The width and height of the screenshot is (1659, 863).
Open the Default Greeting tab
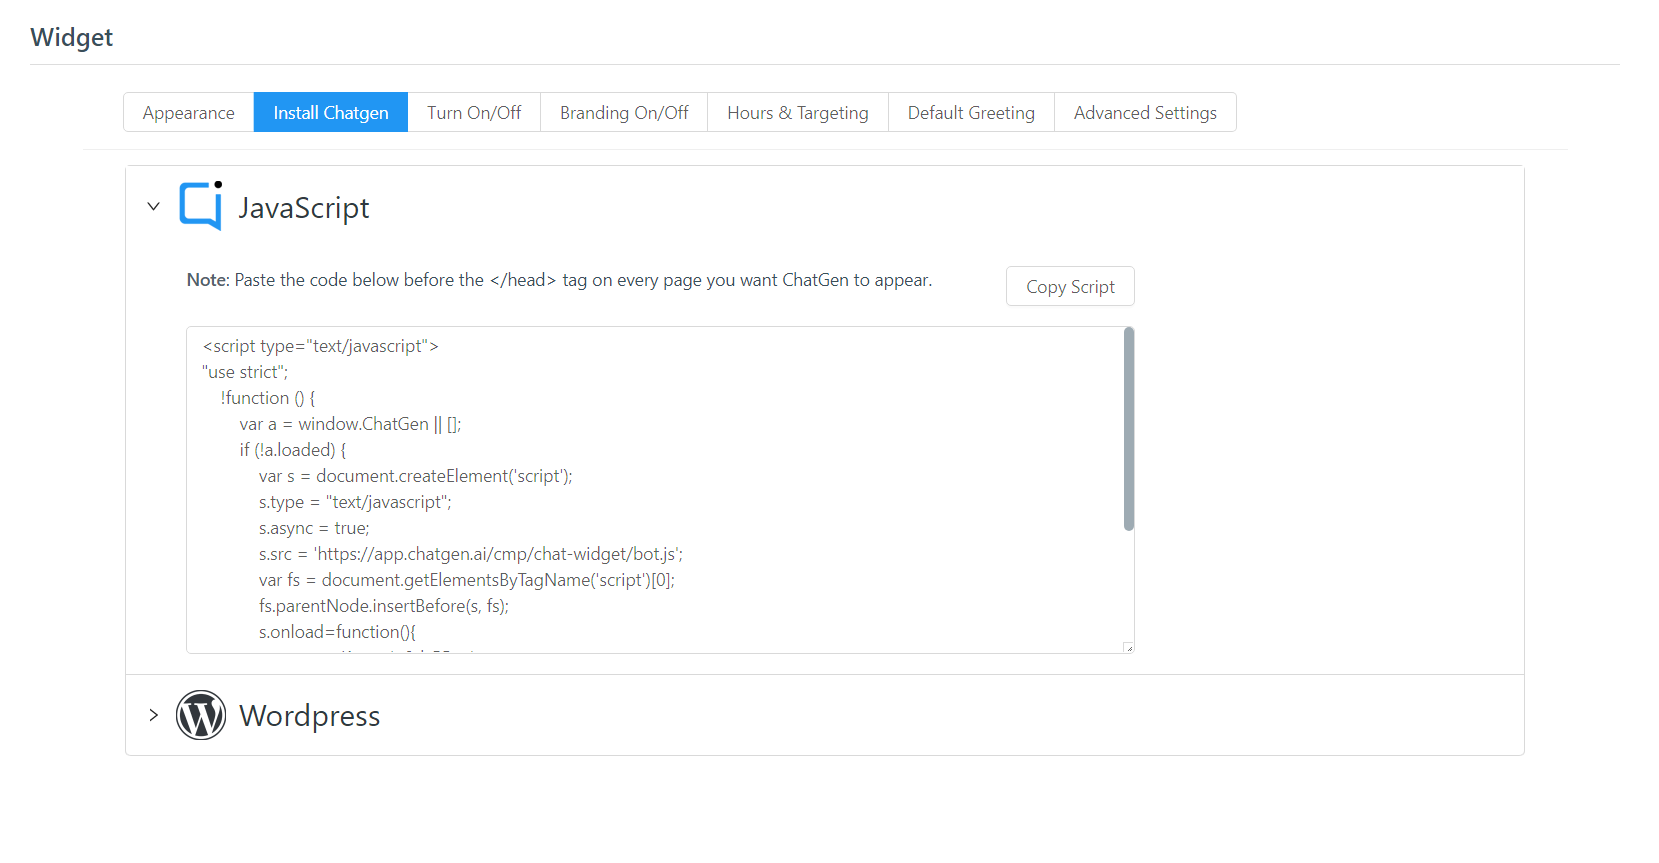971,112
